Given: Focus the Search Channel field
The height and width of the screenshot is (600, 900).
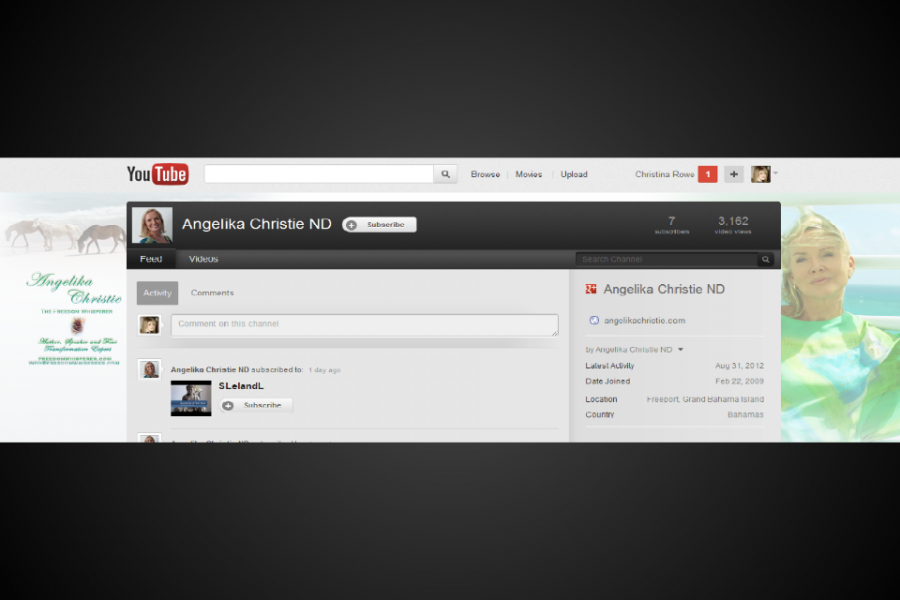Looking at the screenshot, I should coord(667,260).
